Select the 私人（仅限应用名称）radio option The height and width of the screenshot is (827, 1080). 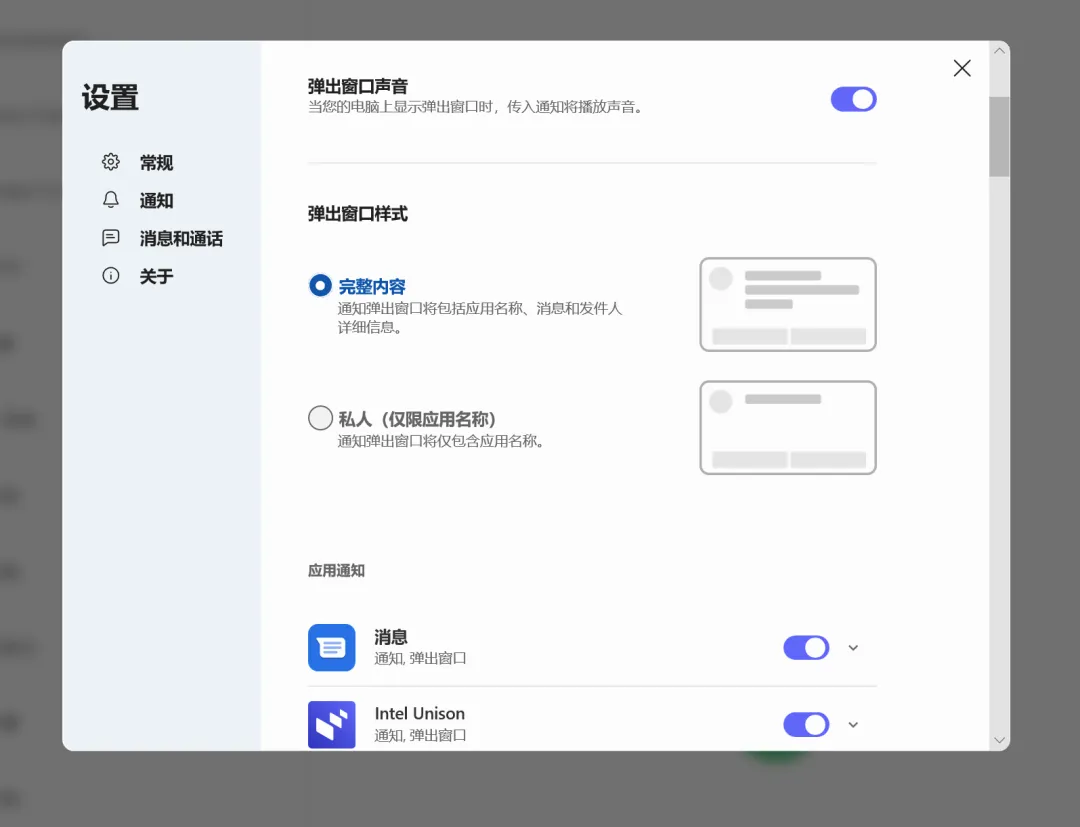[320, 417]
